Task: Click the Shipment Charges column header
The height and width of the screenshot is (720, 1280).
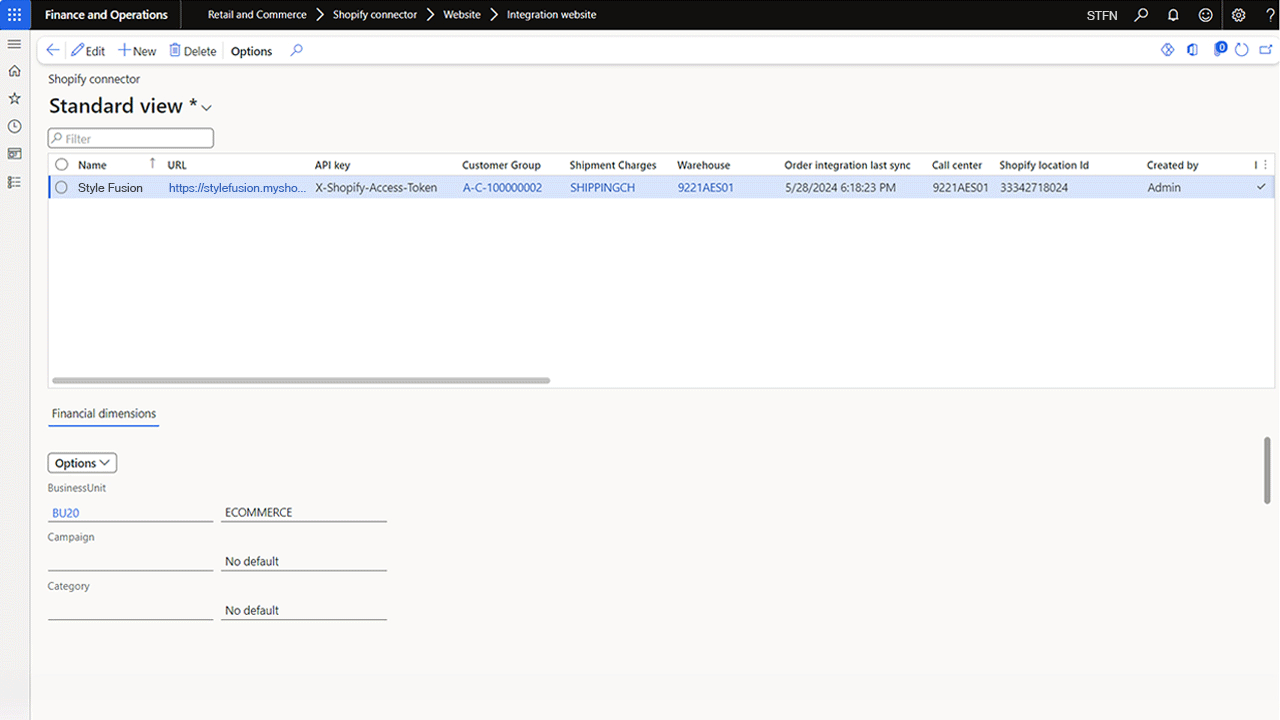Action: click(x=613, y=165)
